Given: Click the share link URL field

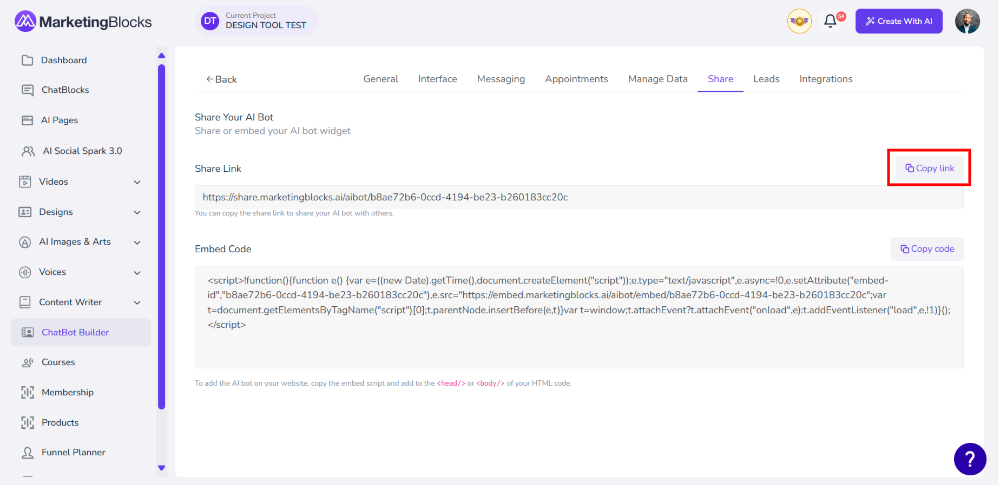Looking at the screenshot, I should point(579,198).
